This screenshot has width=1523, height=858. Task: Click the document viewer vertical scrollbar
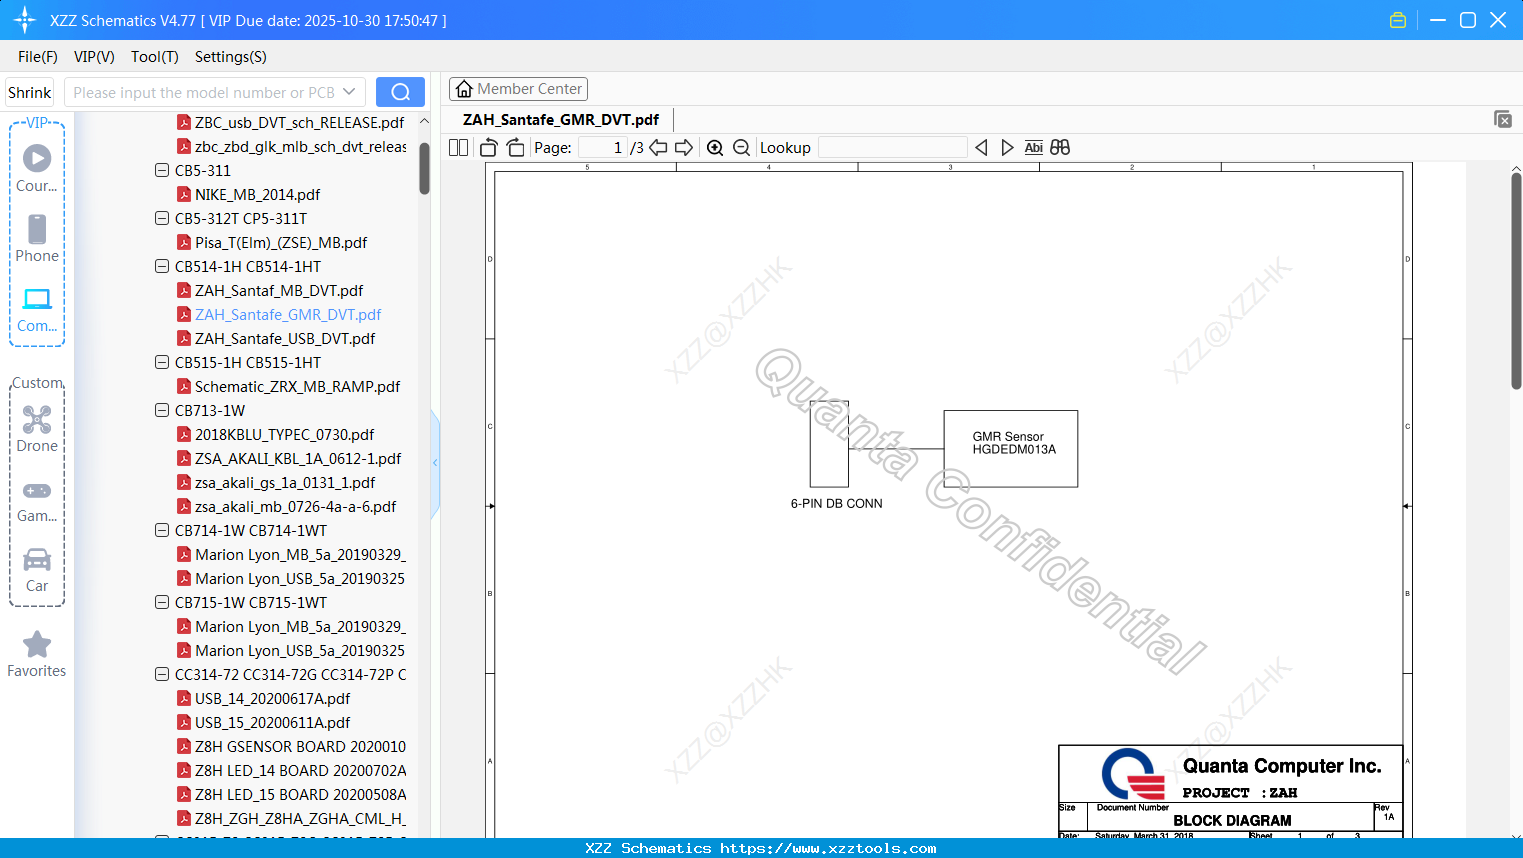tap(1516, 280)
